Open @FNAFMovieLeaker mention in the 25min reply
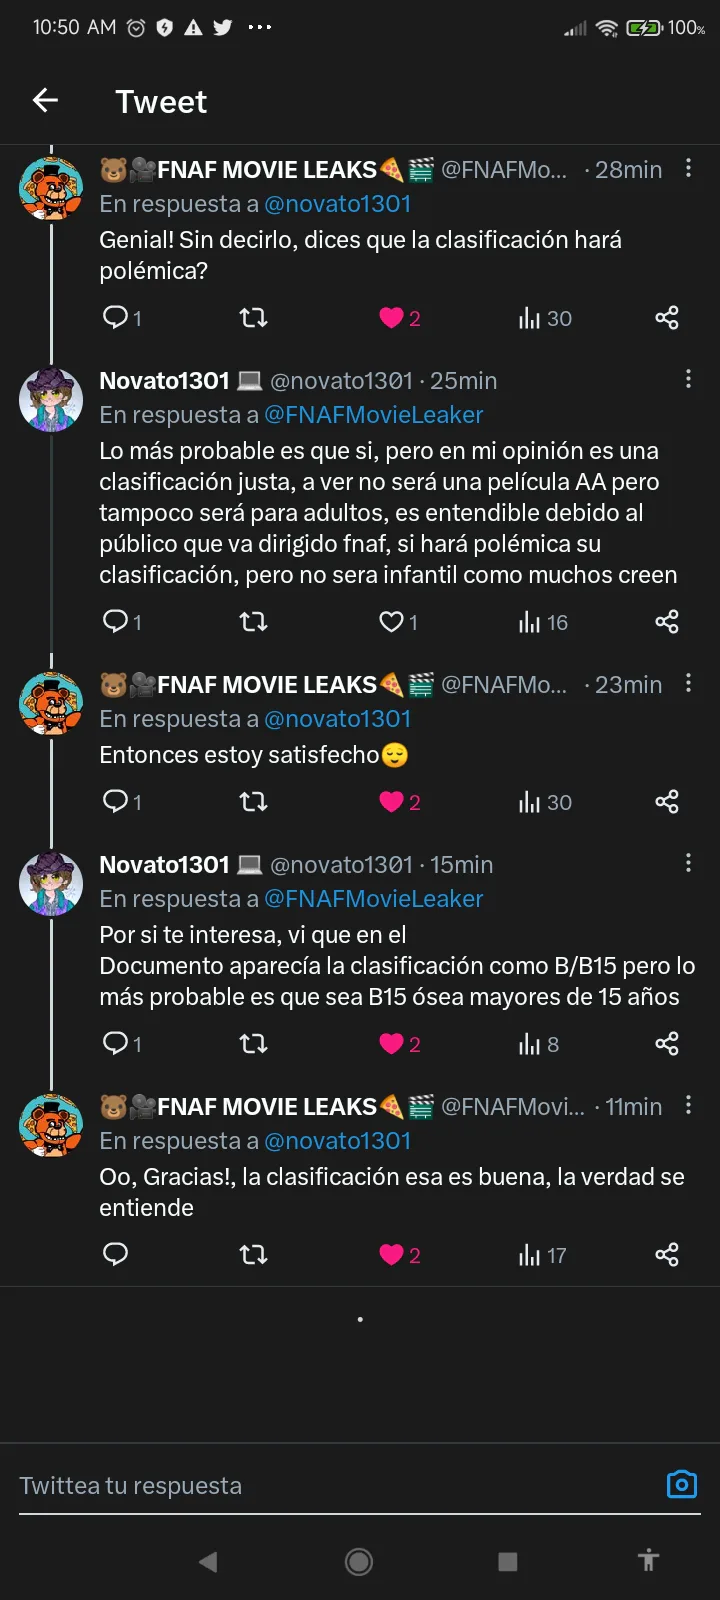This screenshot has height=1600, width=720. (373, 415)
